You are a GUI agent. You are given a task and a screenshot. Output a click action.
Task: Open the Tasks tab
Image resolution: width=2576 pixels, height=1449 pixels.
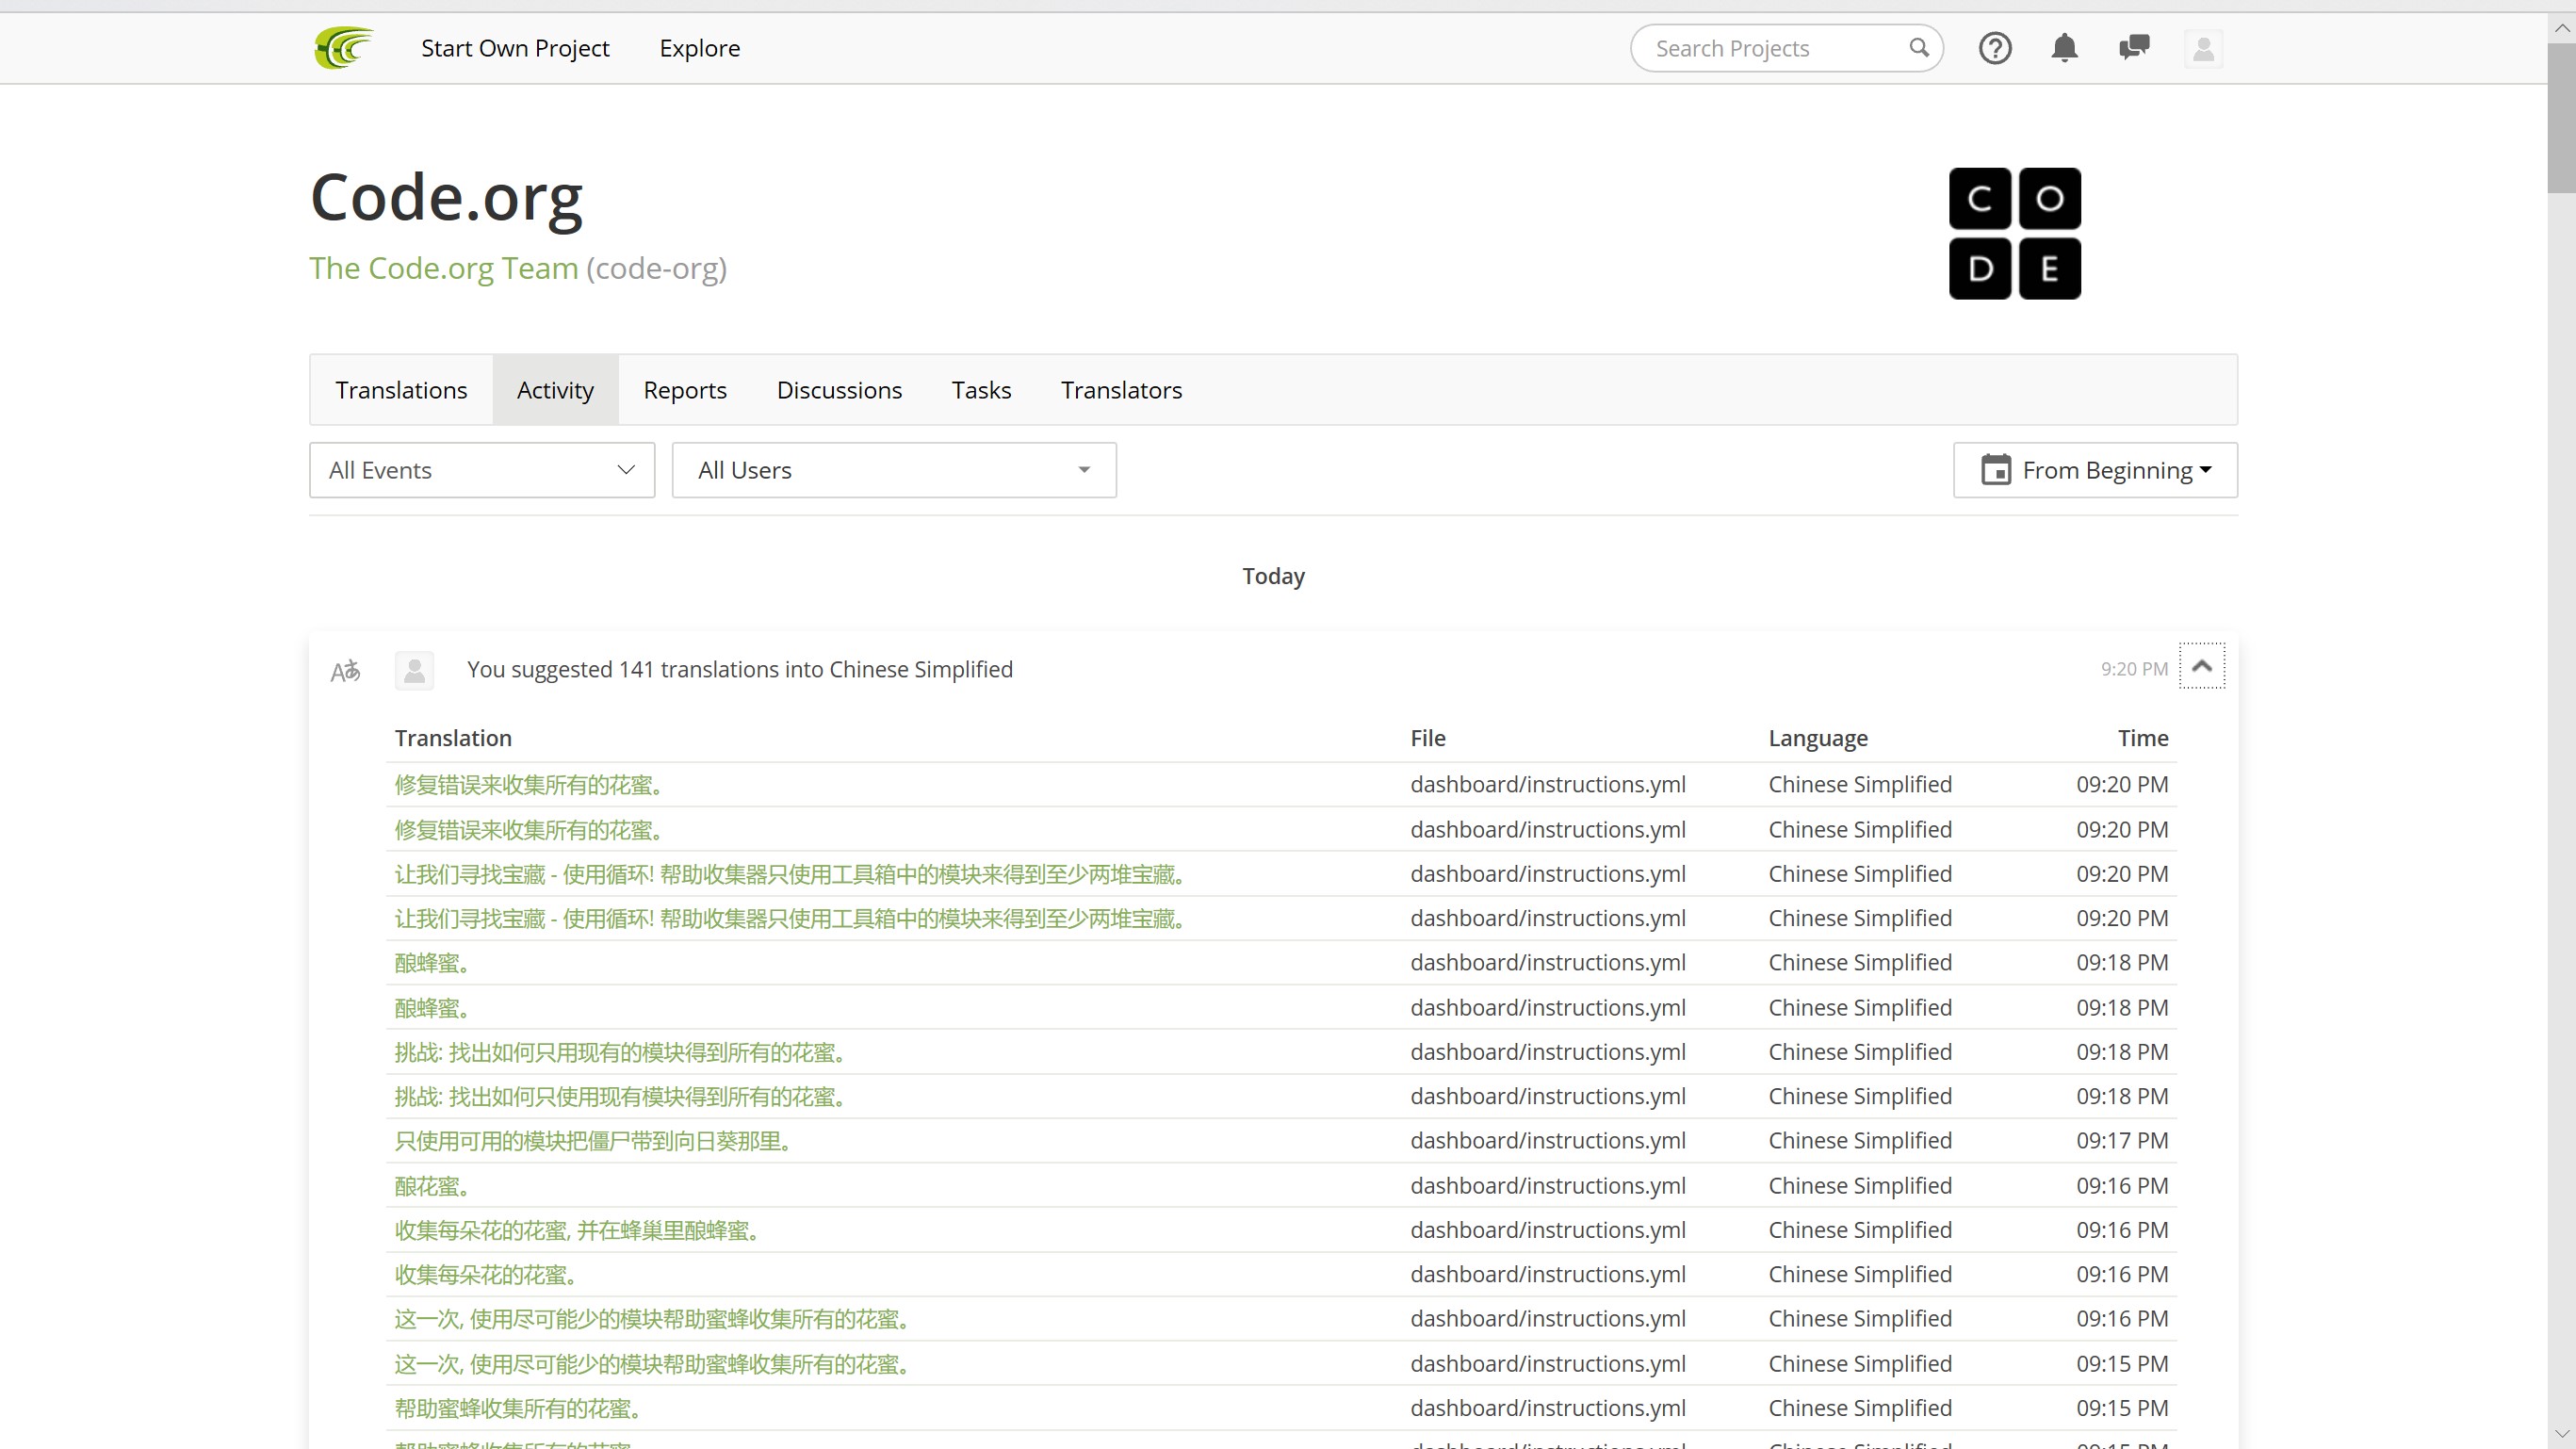click(981, 390)
